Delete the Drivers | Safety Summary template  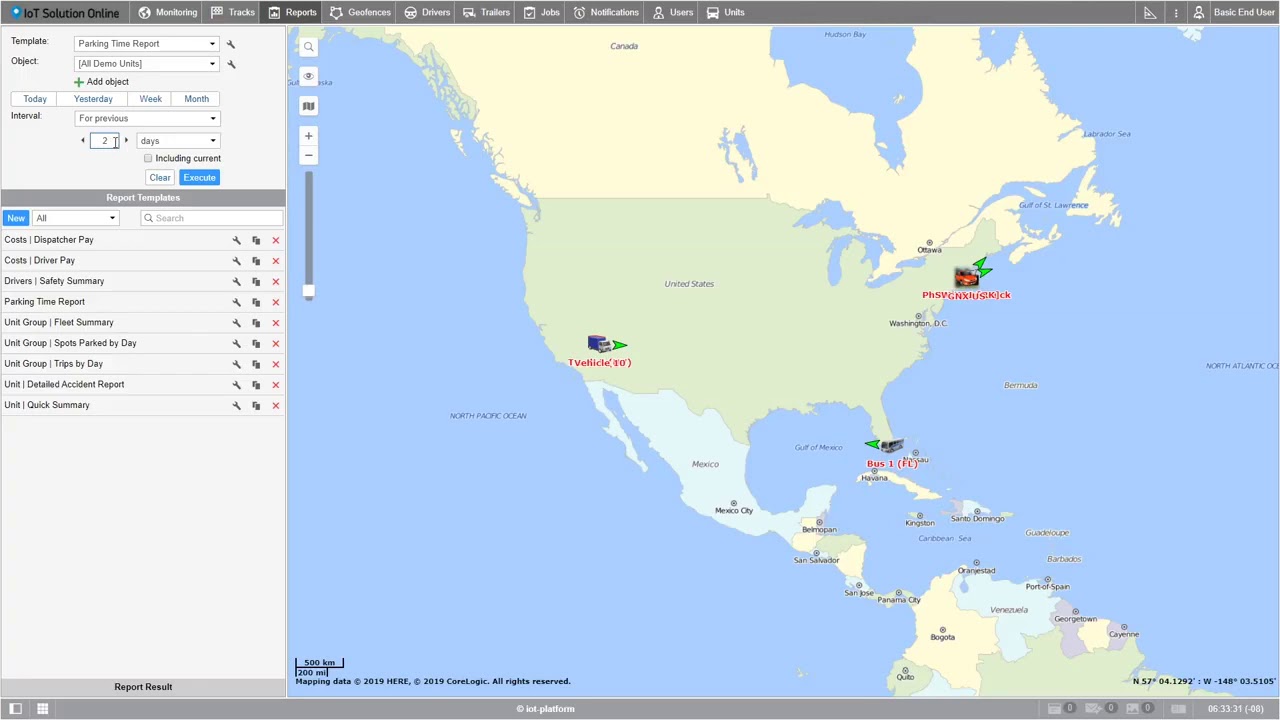[x=276, y=281]
